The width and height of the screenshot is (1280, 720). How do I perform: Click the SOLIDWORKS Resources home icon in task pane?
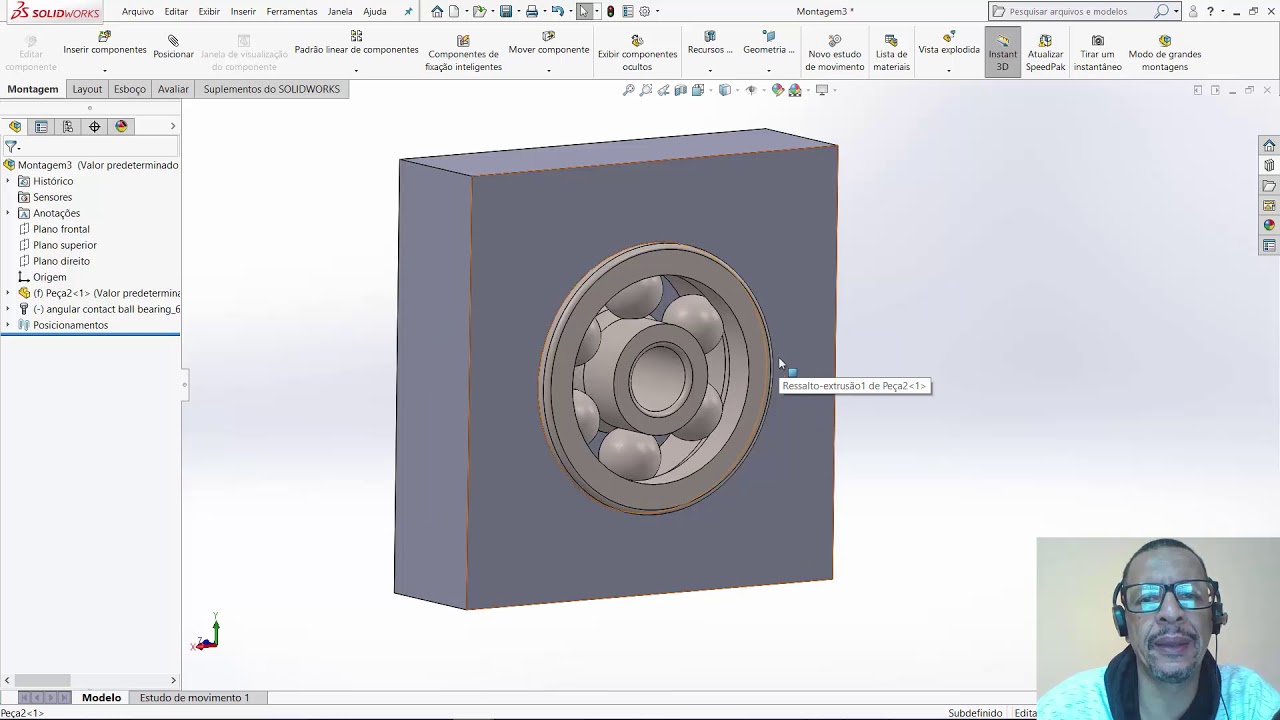[1269, 146]
